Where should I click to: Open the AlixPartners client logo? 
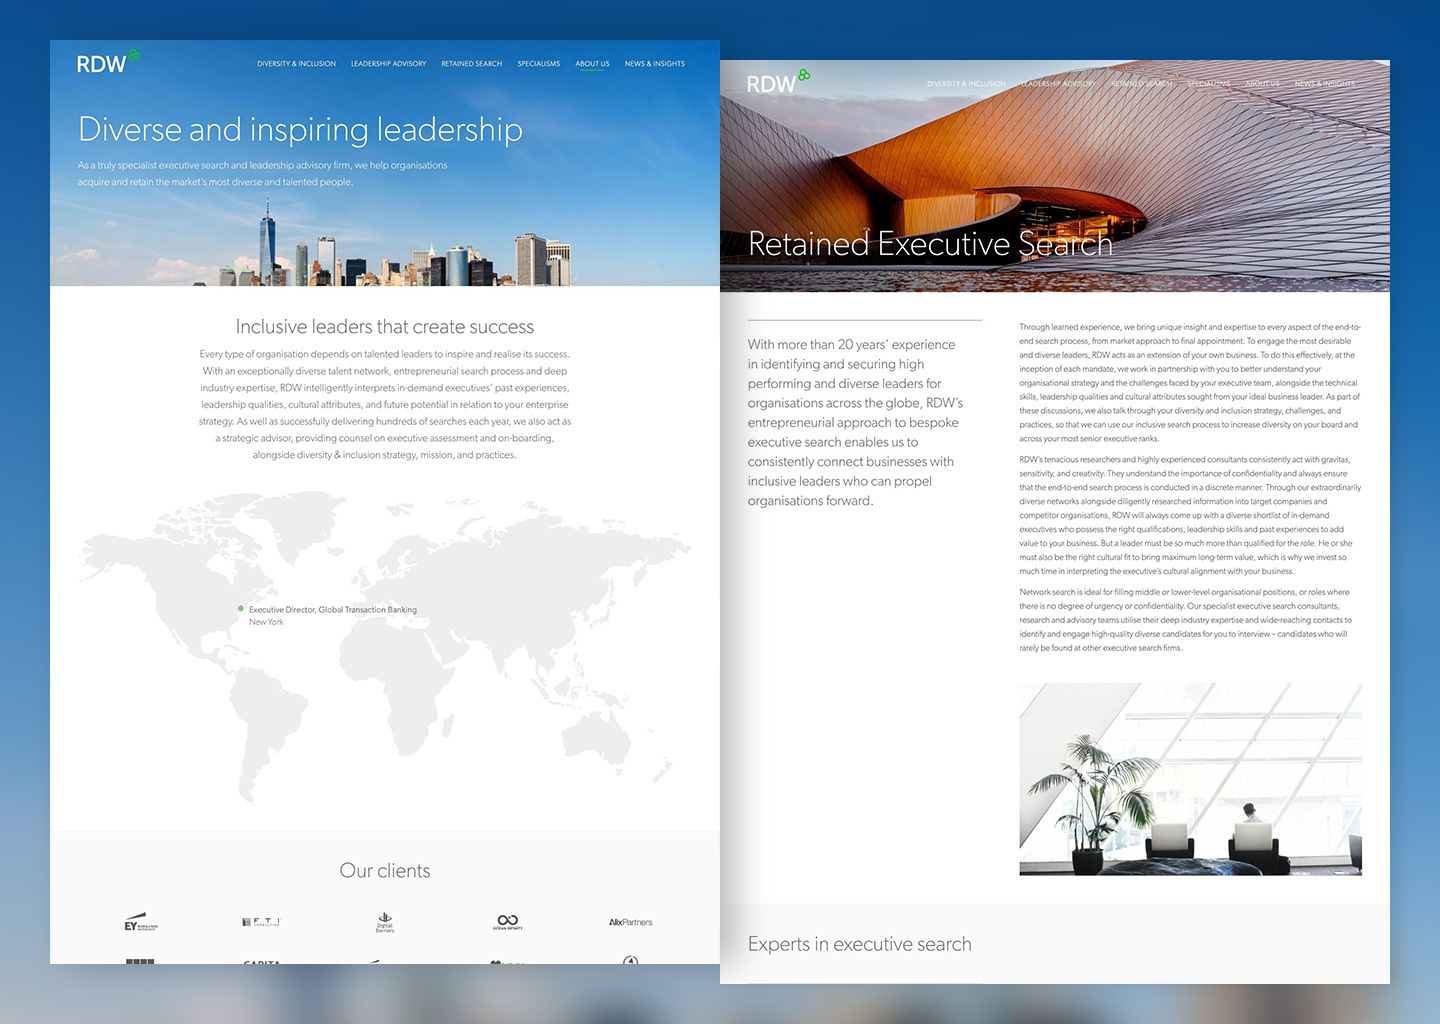630,922
